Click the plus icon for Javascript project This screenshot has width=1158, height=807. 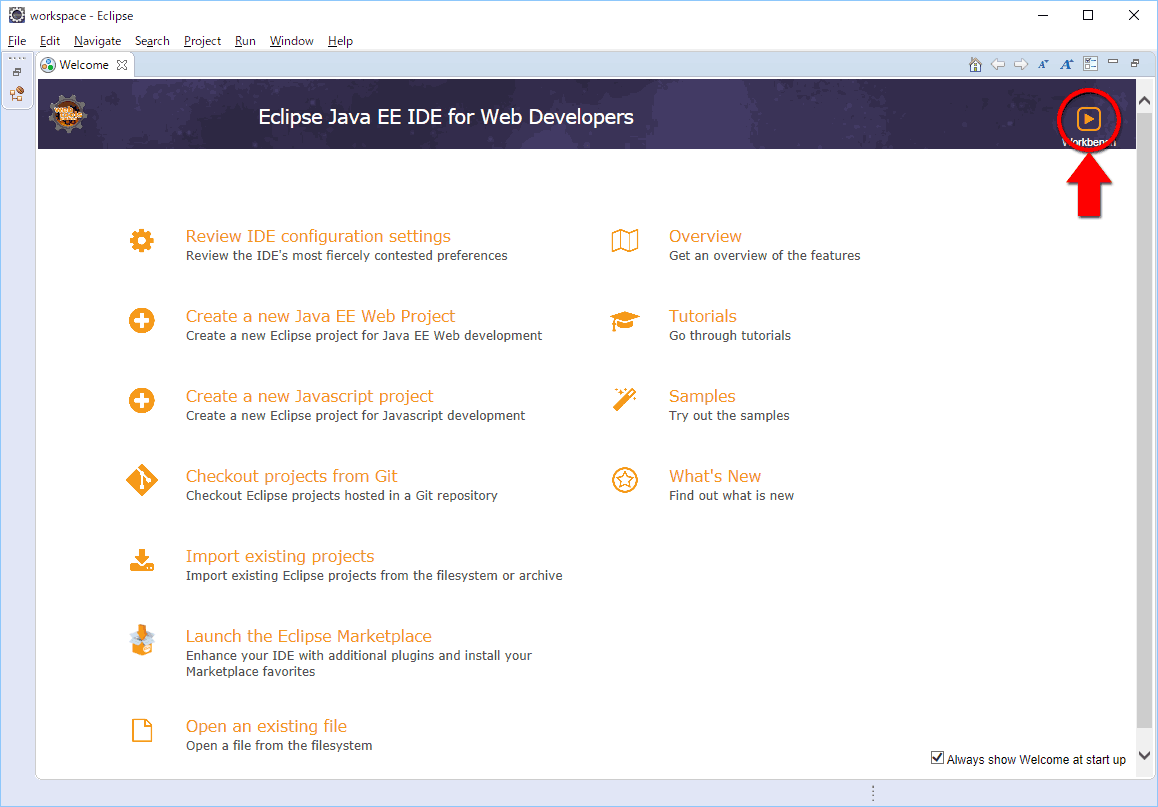tap(142, 401)
